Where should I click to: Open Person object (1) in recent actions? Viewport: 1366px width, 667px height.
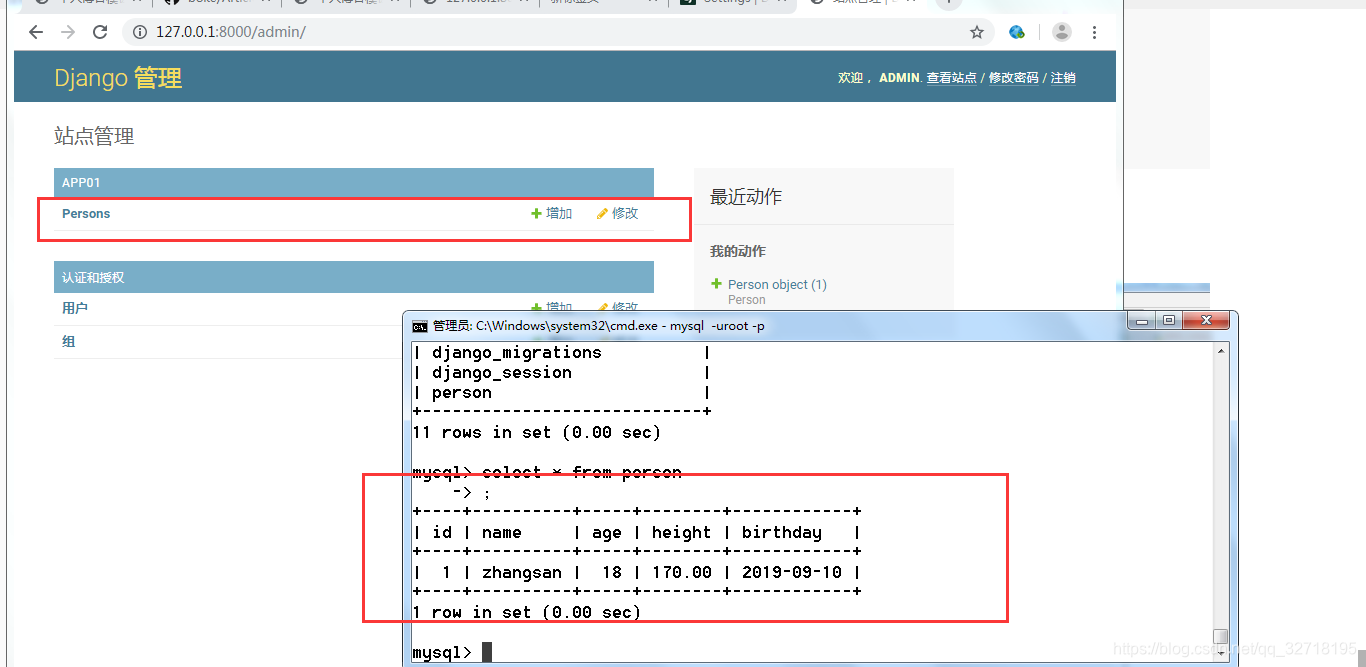pyautogui.click(x=777, y=285)
